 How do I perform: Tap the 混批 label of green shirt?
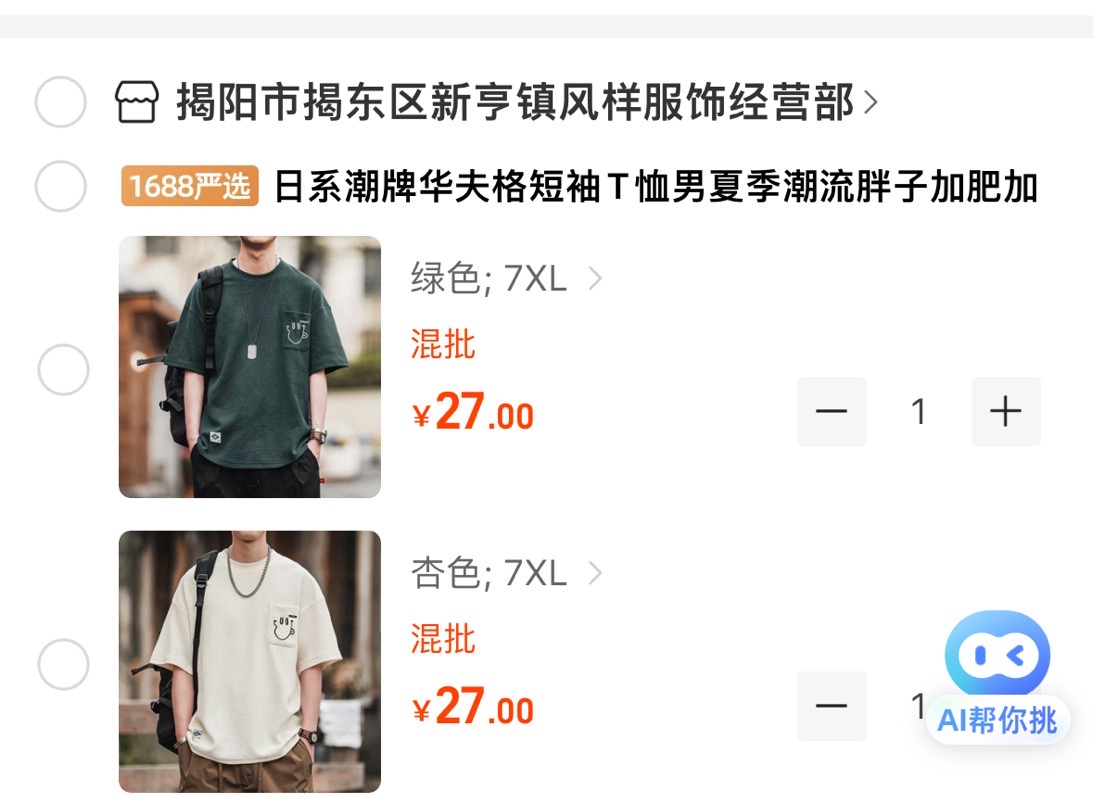[x=443, y=344]
